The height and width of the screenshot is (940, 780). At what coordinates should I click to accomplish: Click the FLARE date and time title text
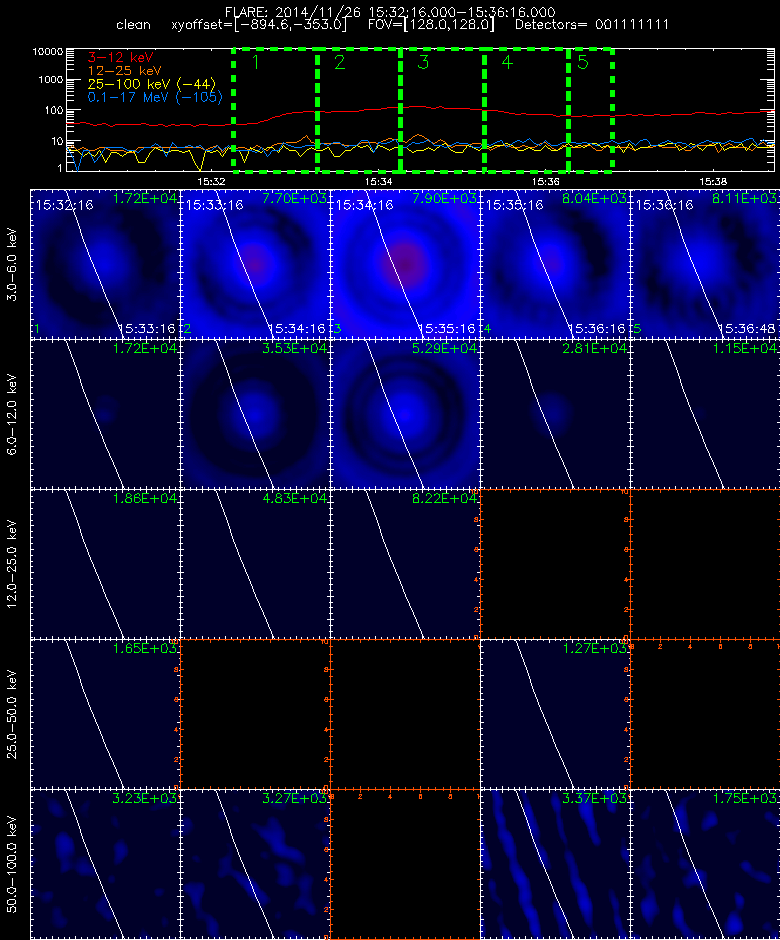(x=390, y=12)
